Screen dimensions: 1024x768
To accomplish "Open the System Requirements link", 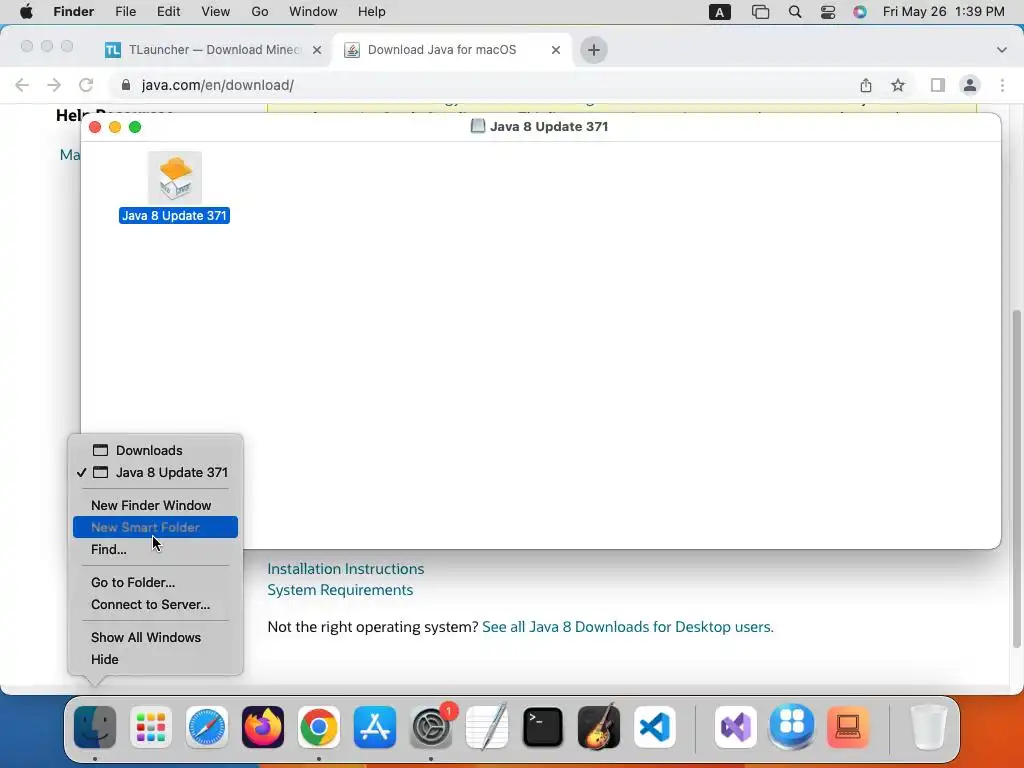I will [x=340, y=590].
